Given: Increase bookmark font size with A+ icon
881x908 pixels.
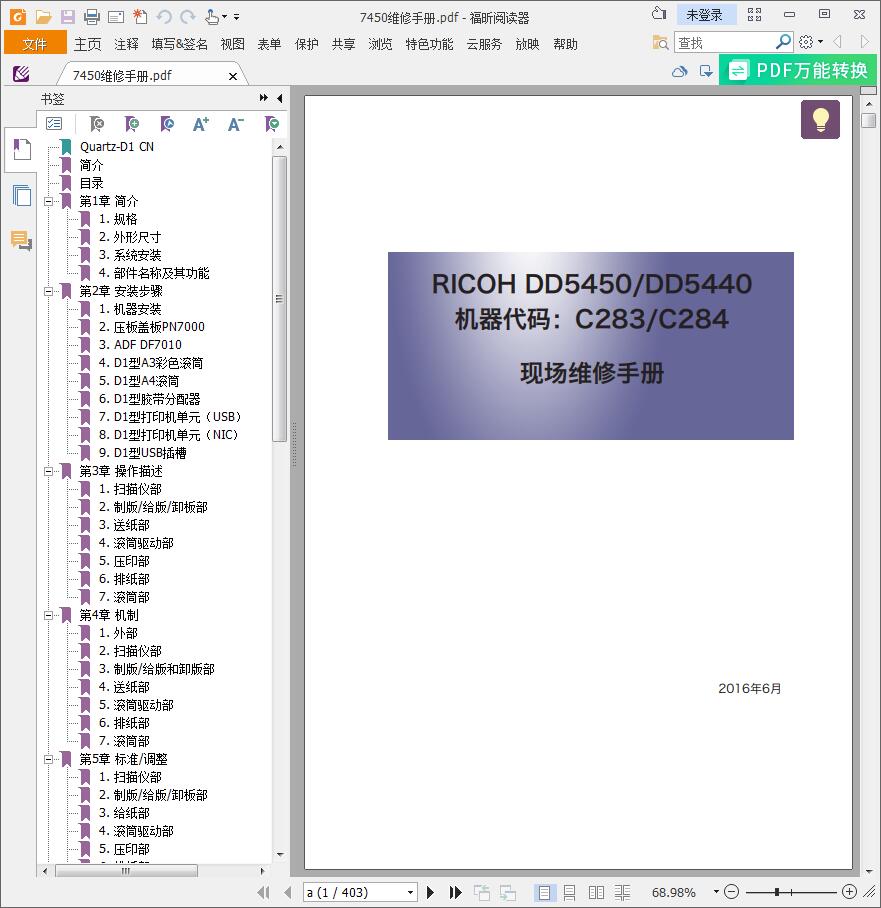Looking at the screenshot, I should (201, 123).
